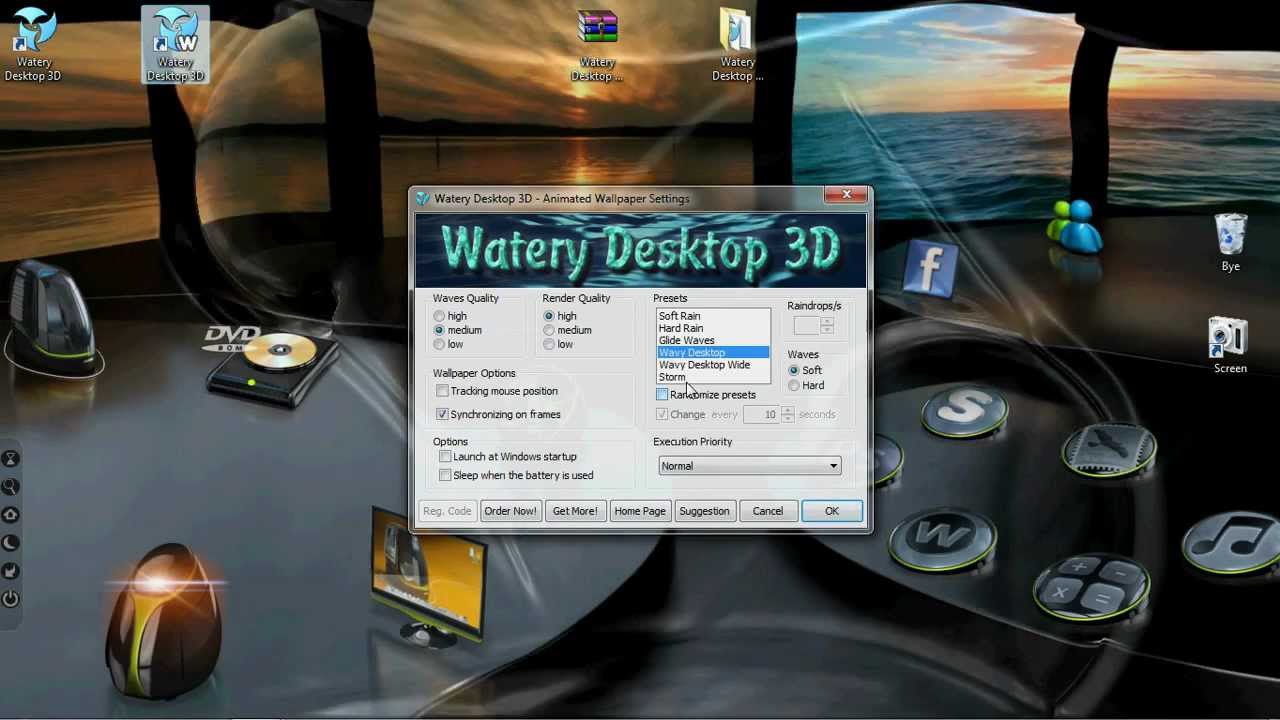This screenshot has height=720, width=1280.
Task: Disable Synchronizing on frames
Action: pos(442,414)
